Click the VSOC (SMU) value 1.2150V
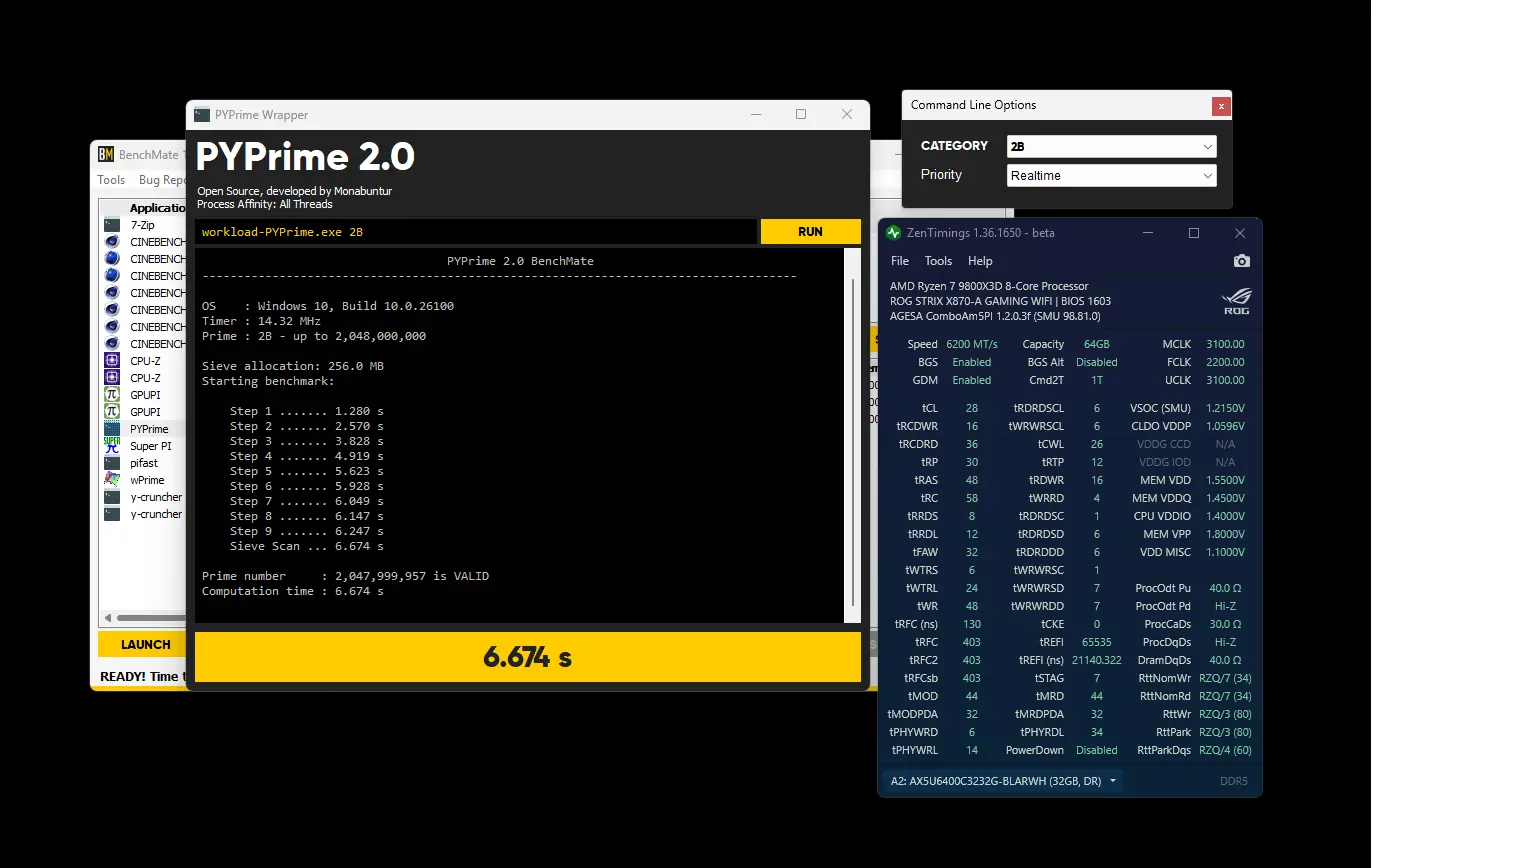 click(x=1225, y=408)
